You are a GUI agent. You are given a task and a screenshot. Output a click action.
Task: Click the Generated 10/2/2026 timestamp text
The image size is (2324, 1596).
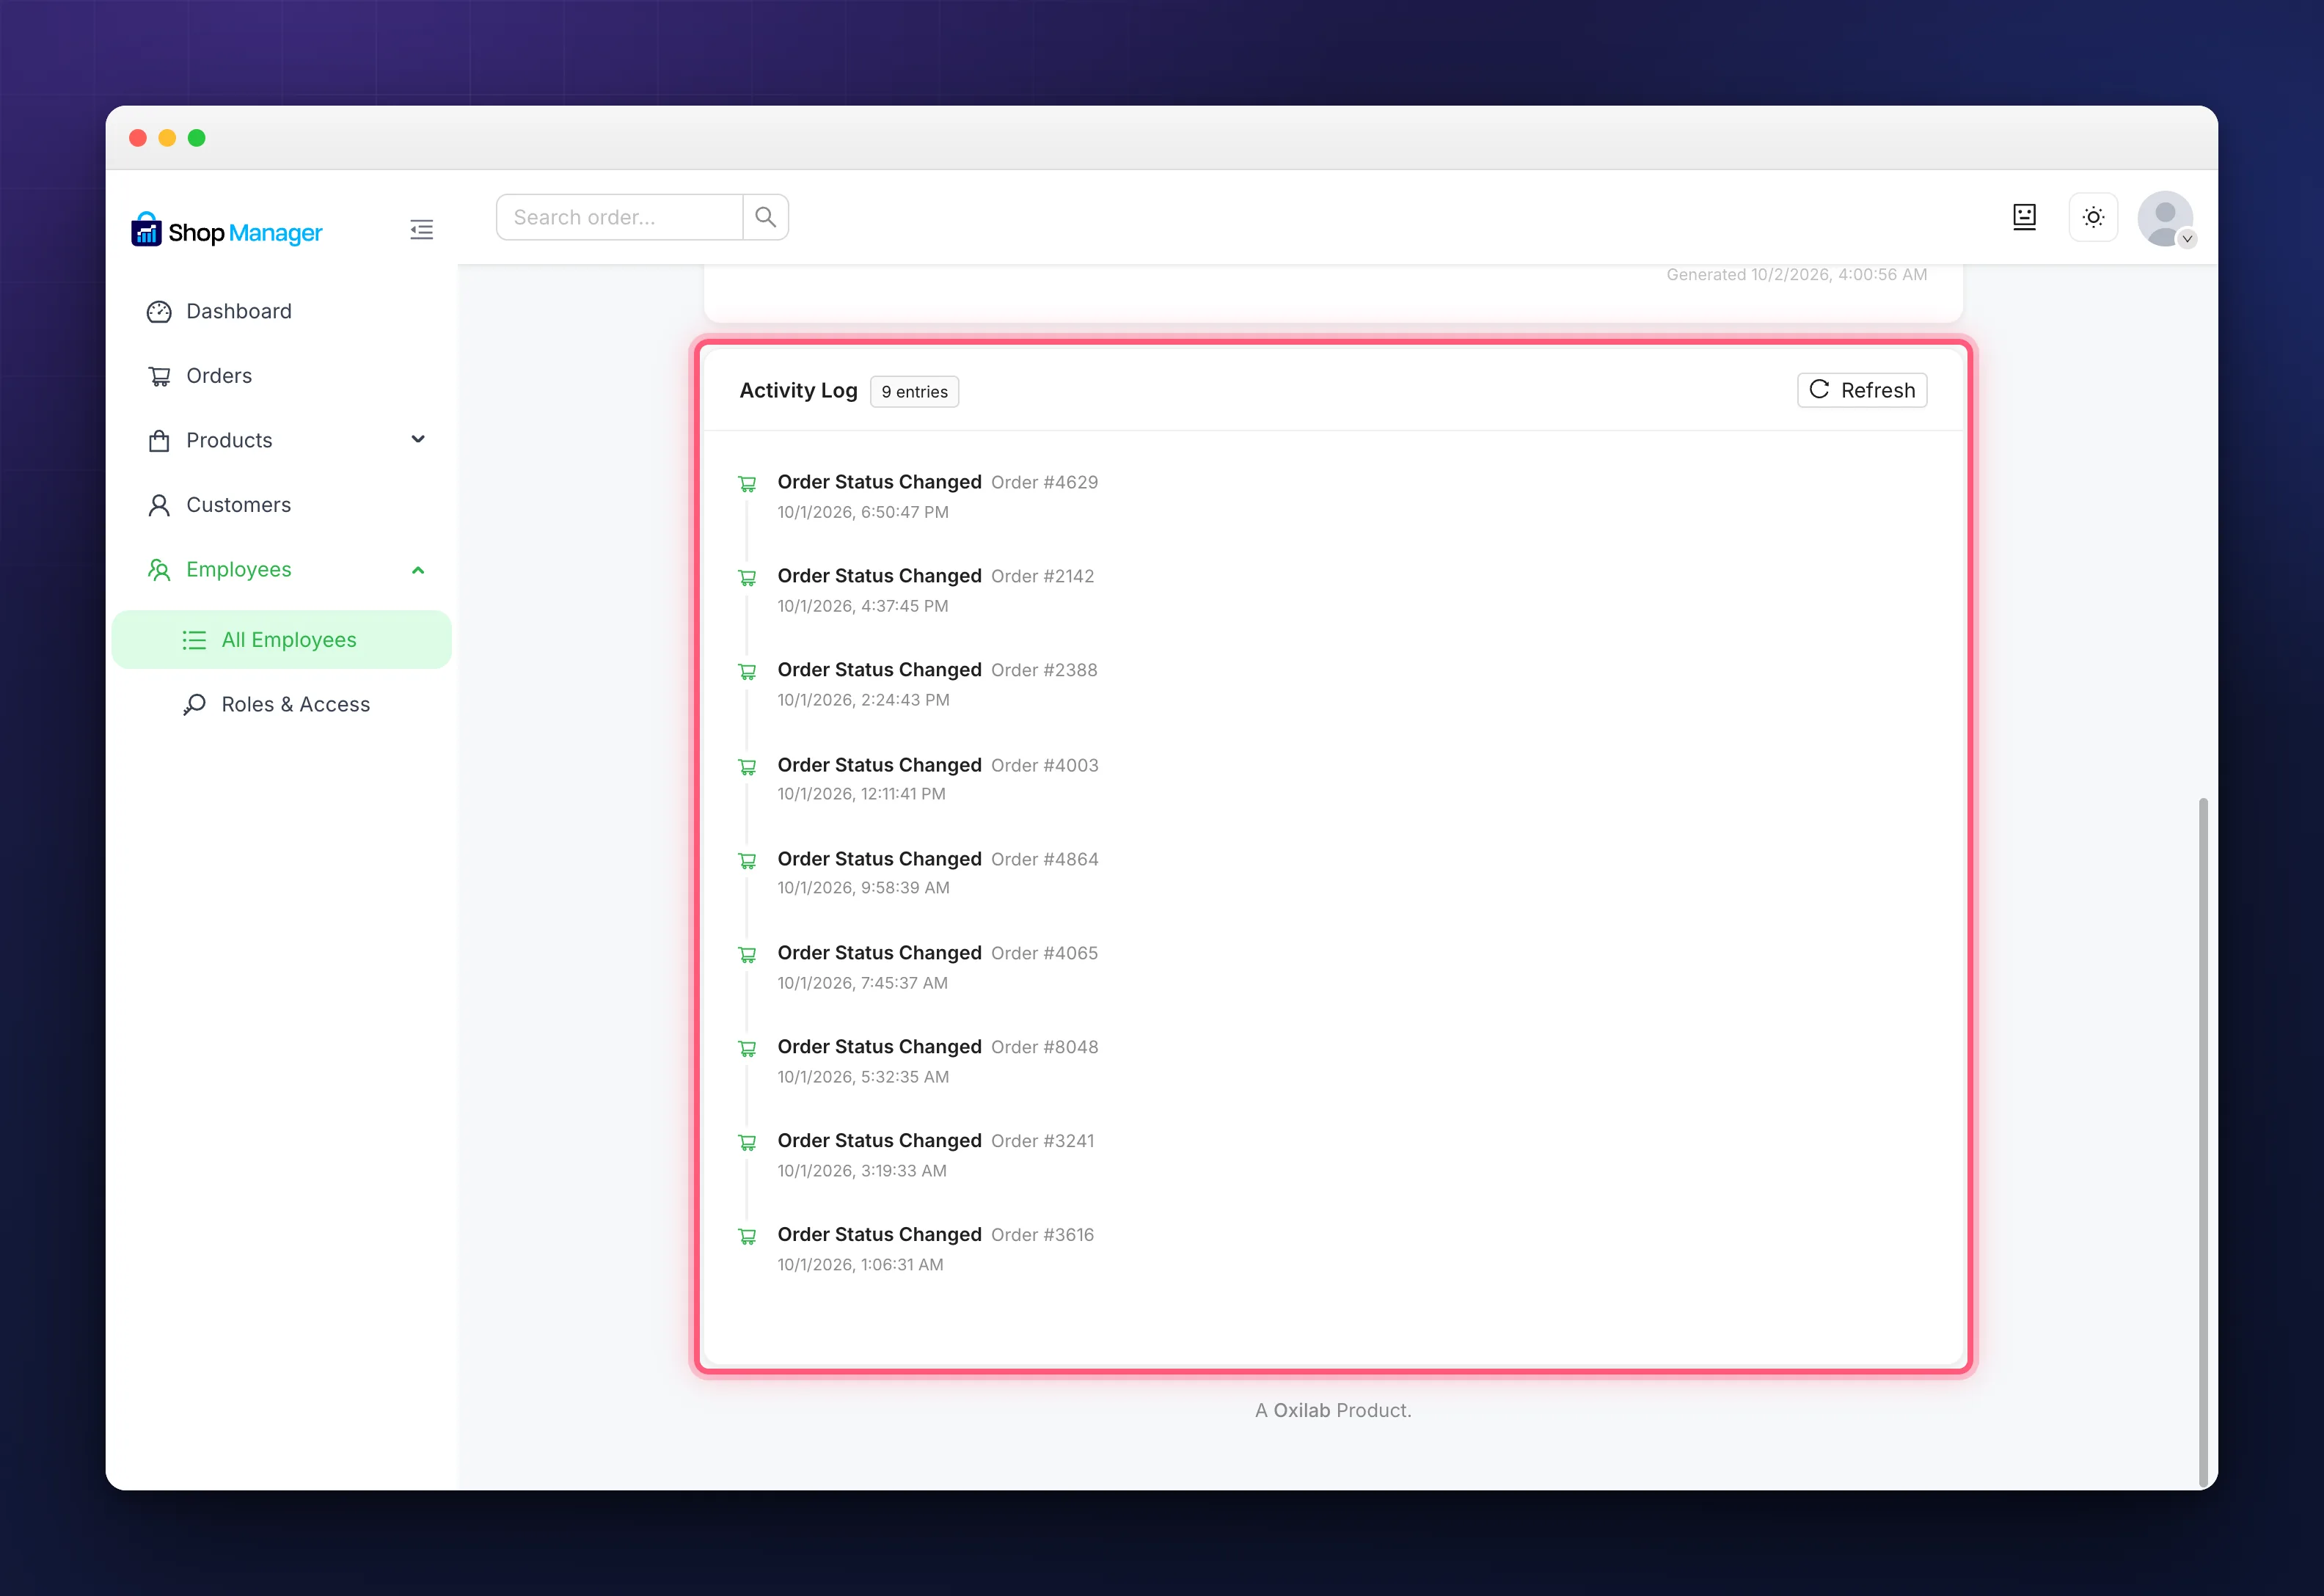point(1796,274)
